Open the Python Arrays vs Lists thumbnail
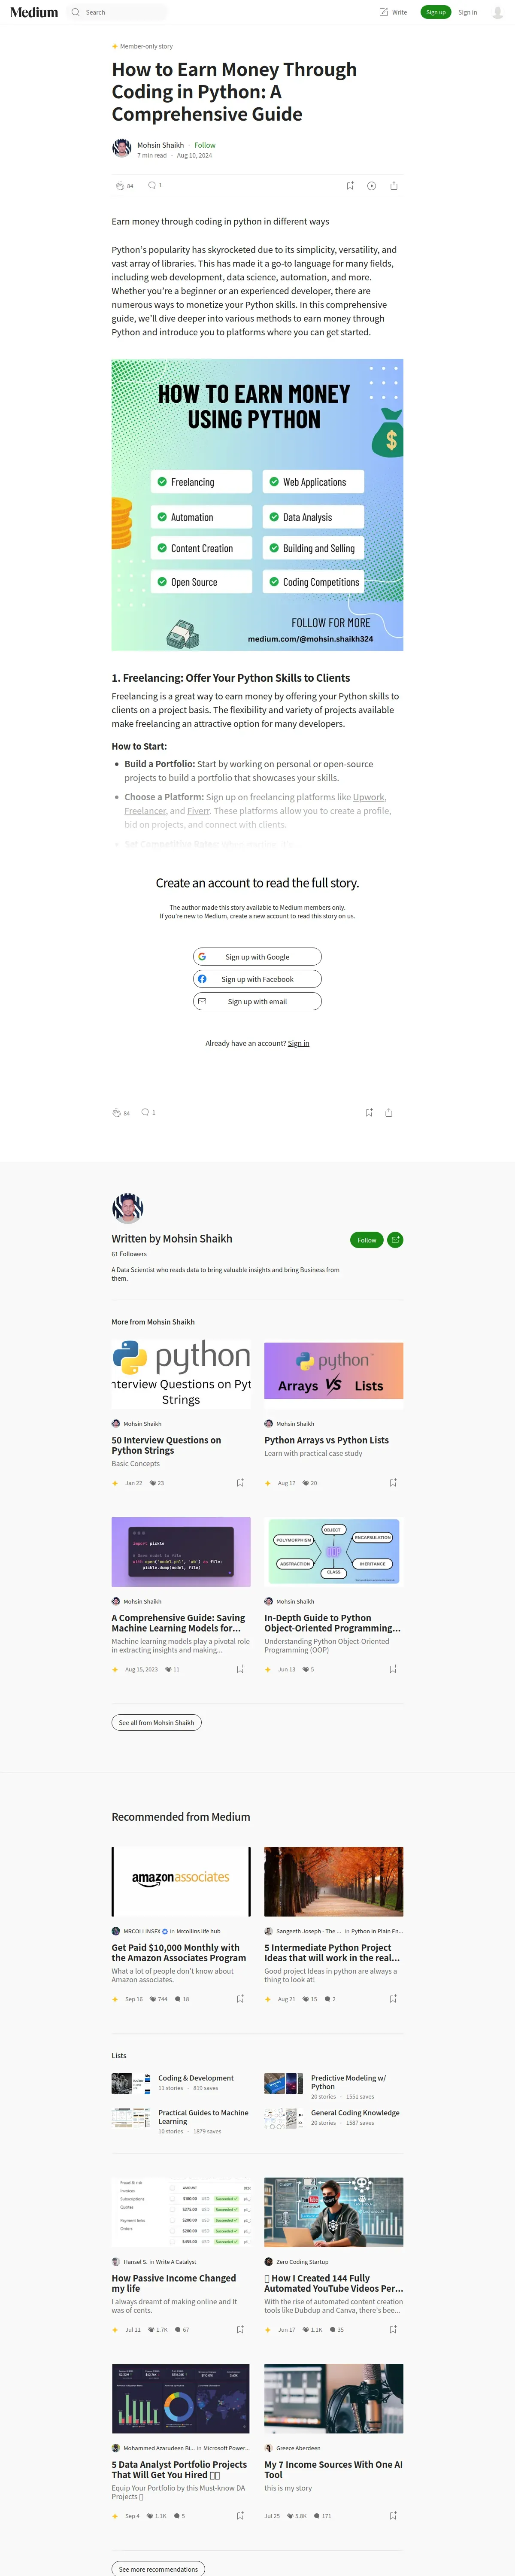Screen dimensions: 515x2576 pyautogui.click(x=333, y=1370)
